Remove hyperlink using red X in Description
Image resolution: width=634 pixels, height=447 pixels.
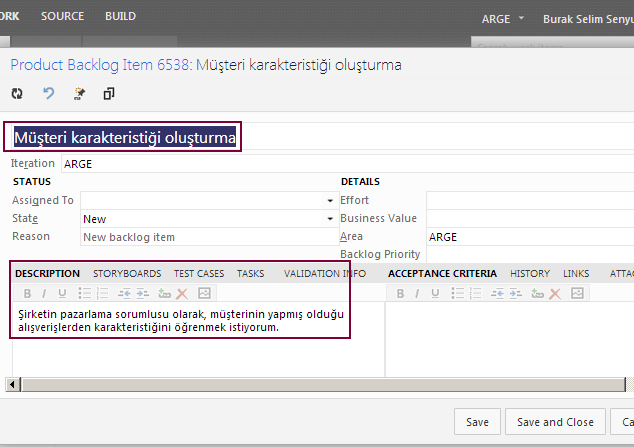point(182,293)
